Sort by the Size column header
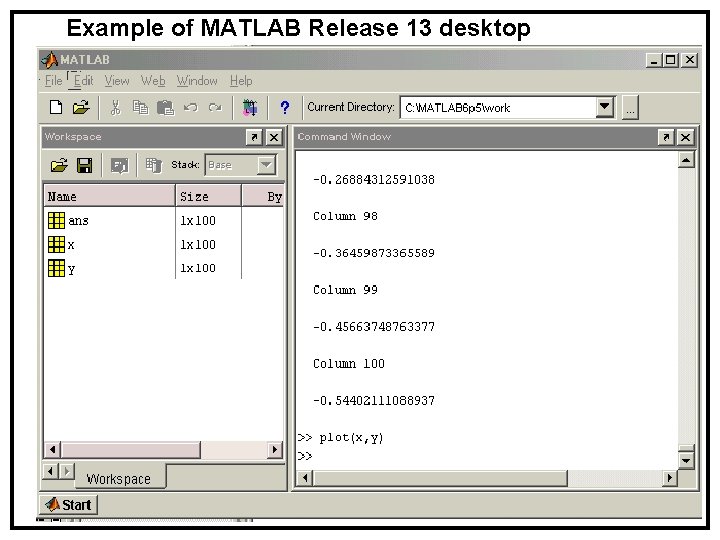The image size is (720, 540). coord(208,197)
